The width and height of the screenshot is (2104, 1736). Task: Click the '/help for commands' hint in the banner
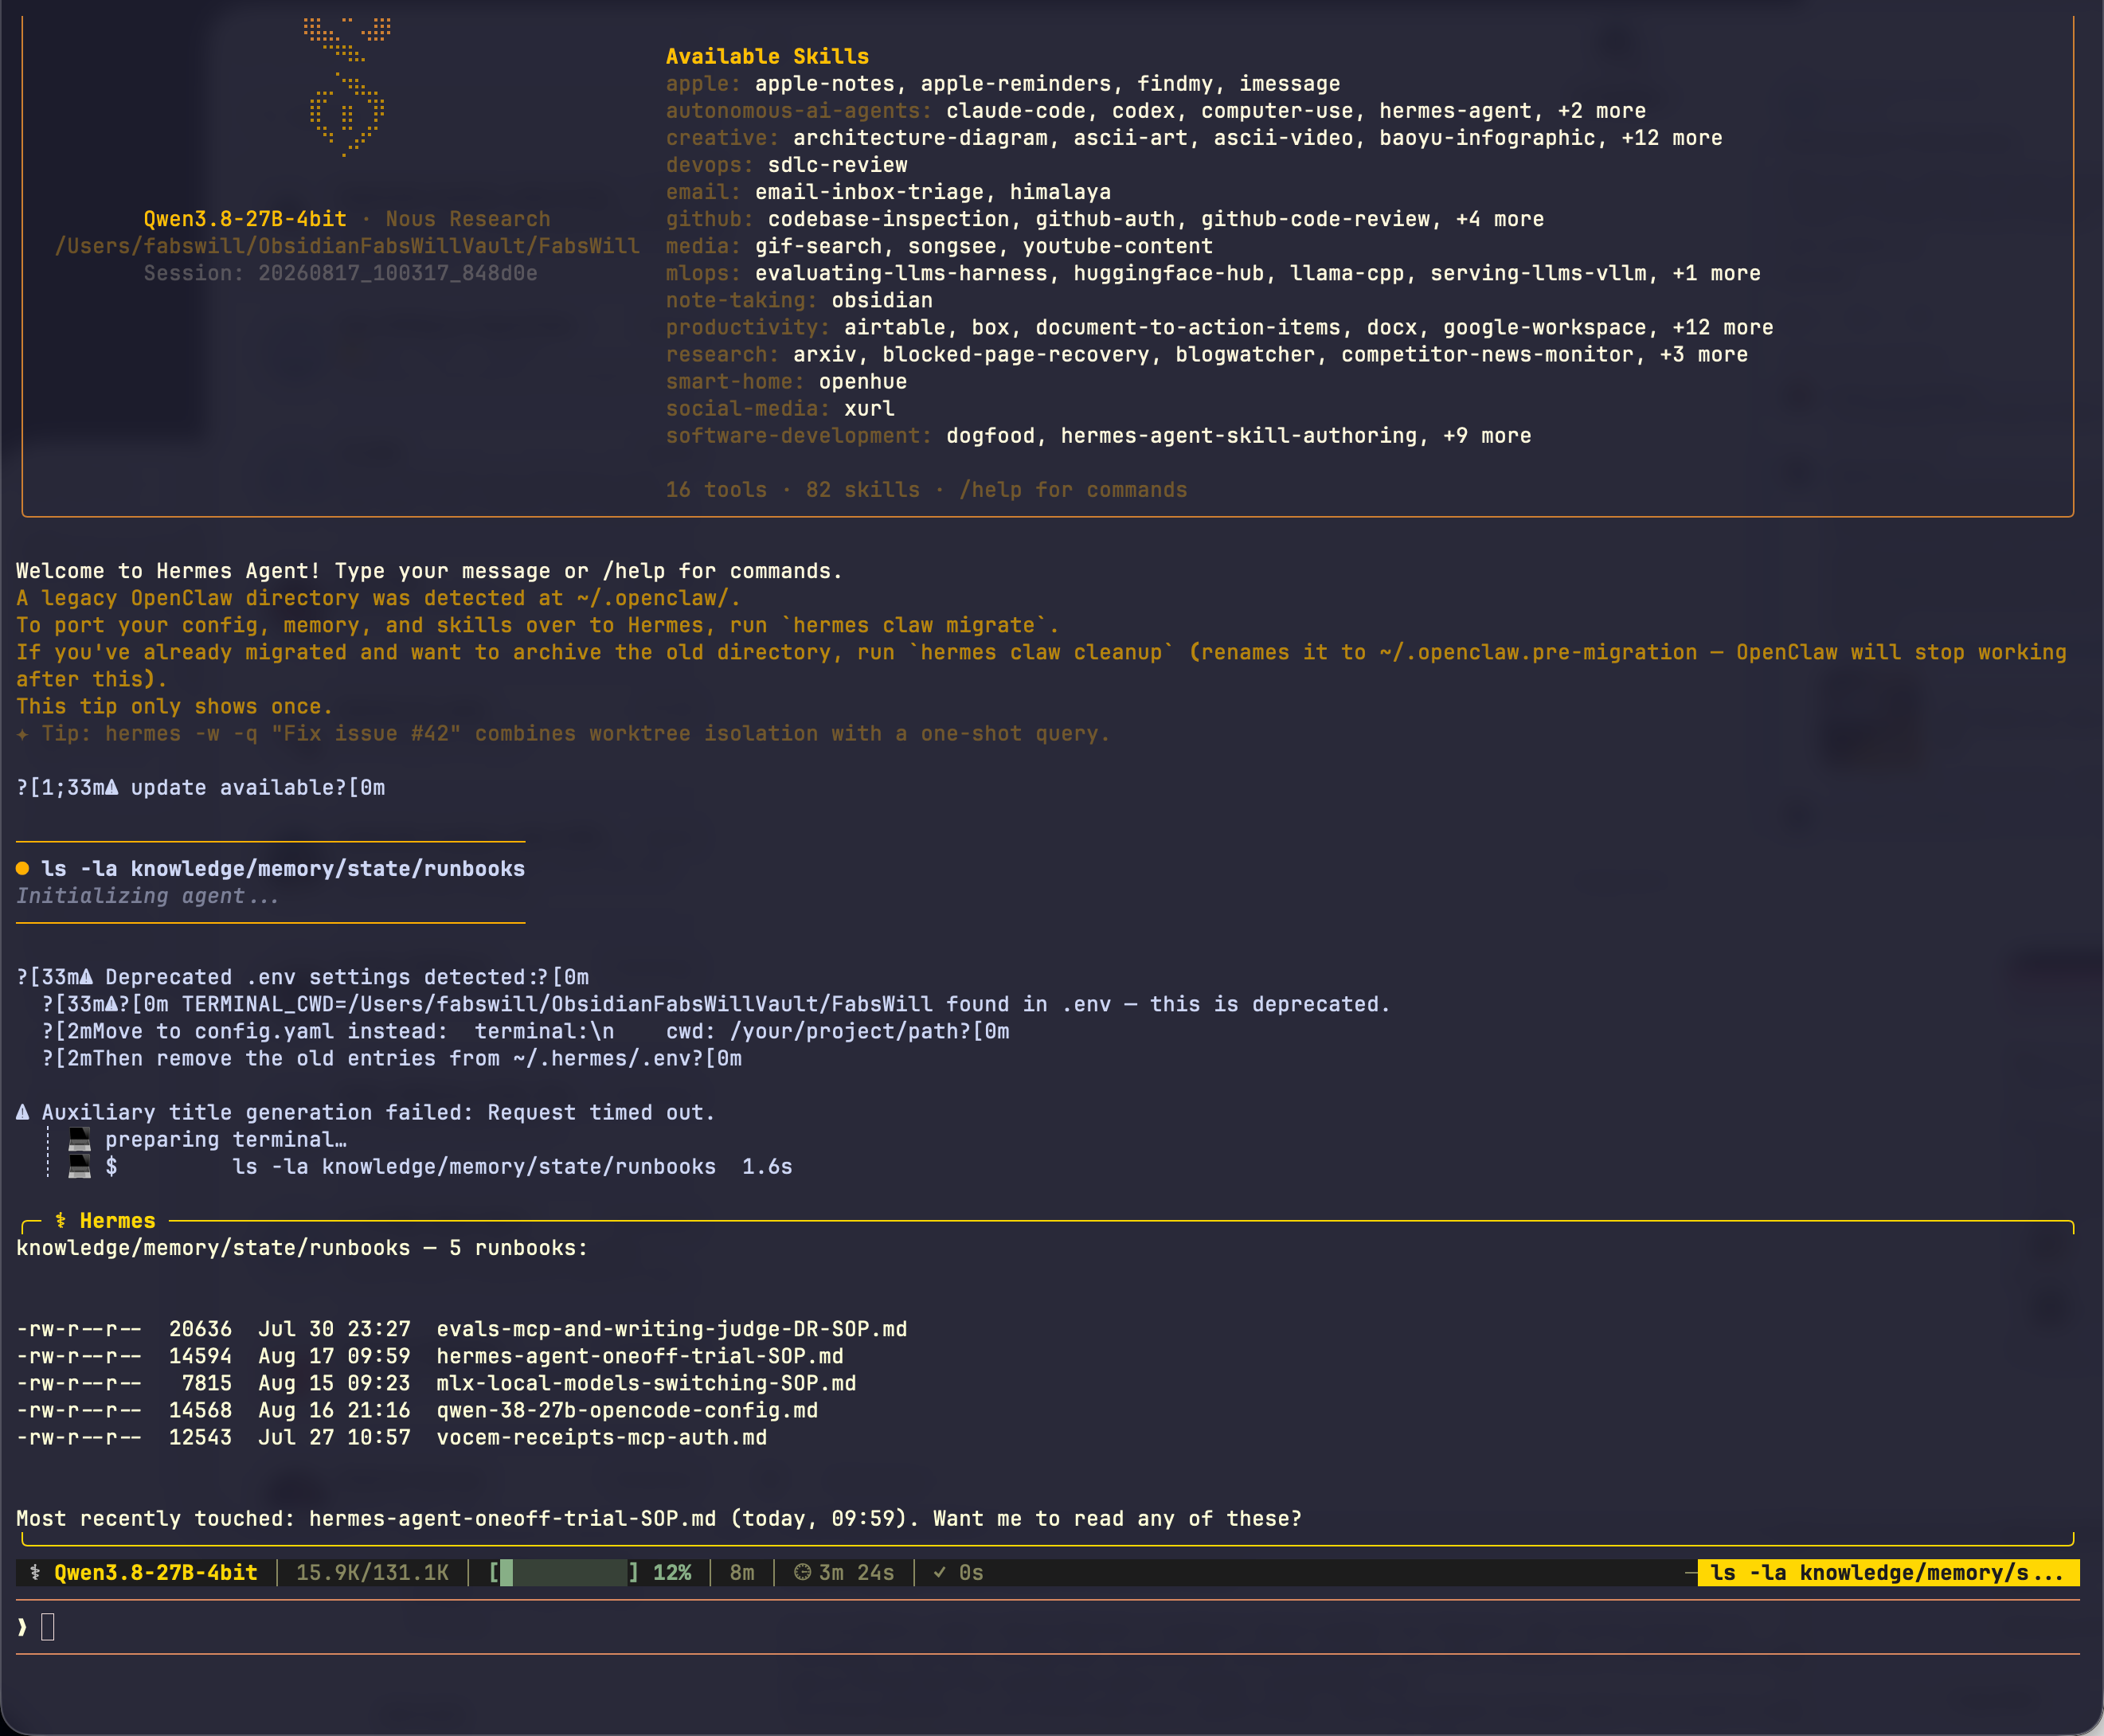coord(1073,489)
